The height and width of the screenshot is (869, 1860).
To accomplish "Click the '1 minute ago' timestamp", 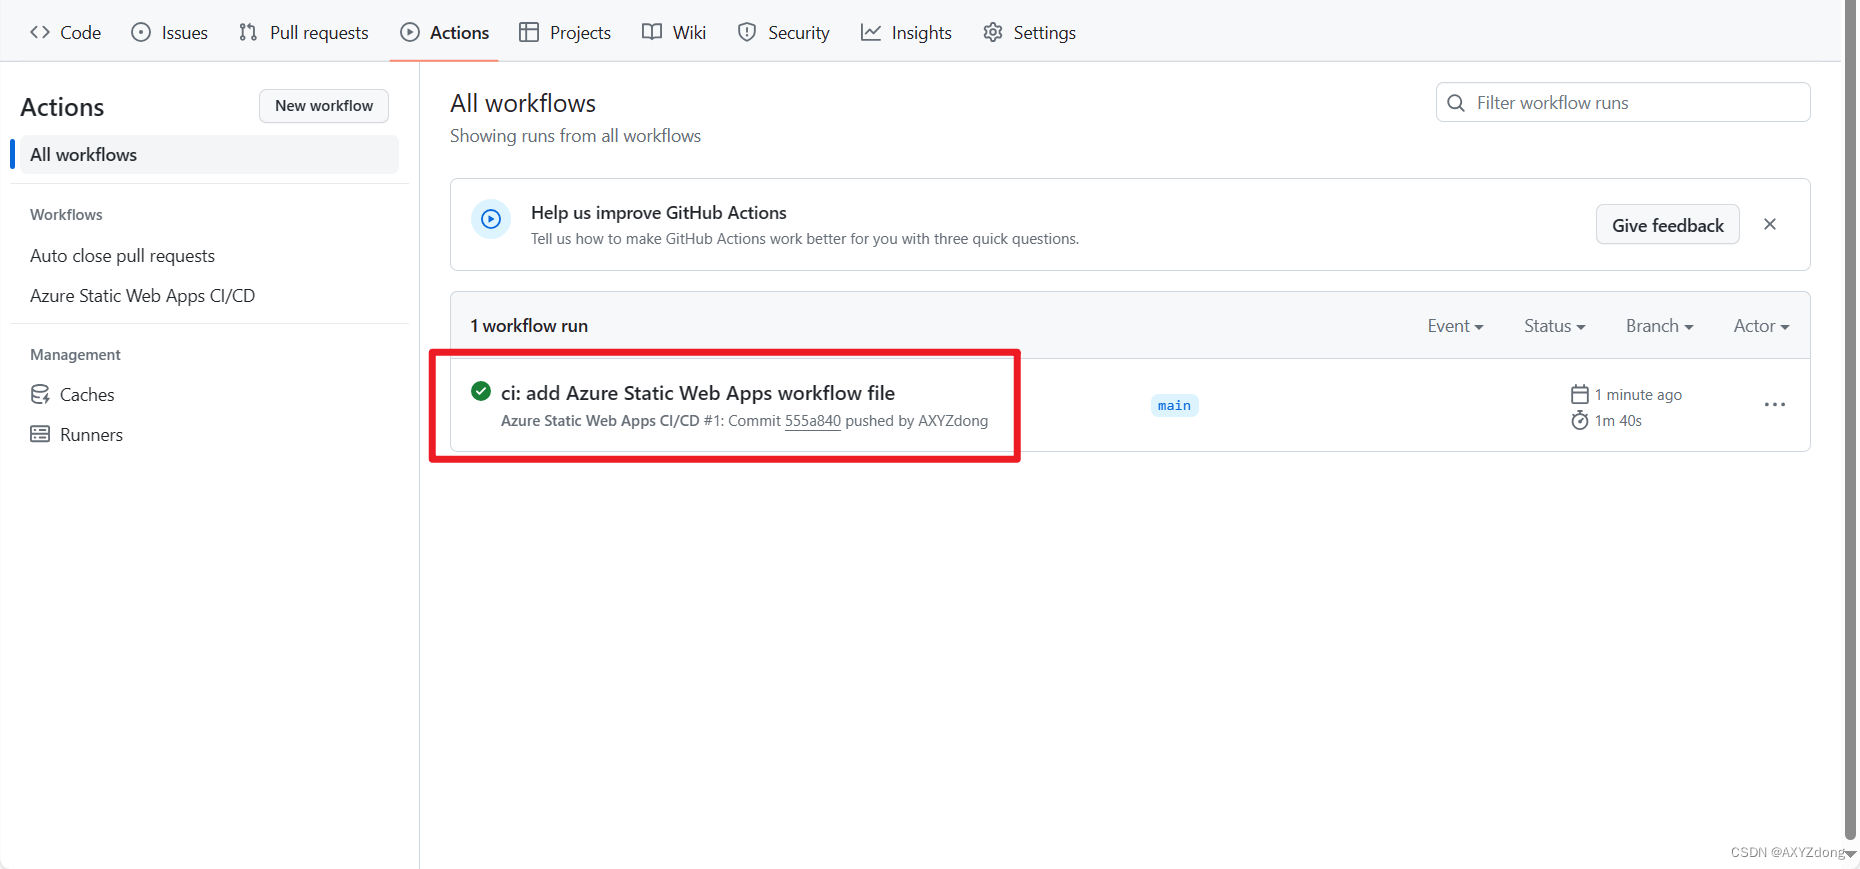I will pyautogui.click(x=1638, y=395).
